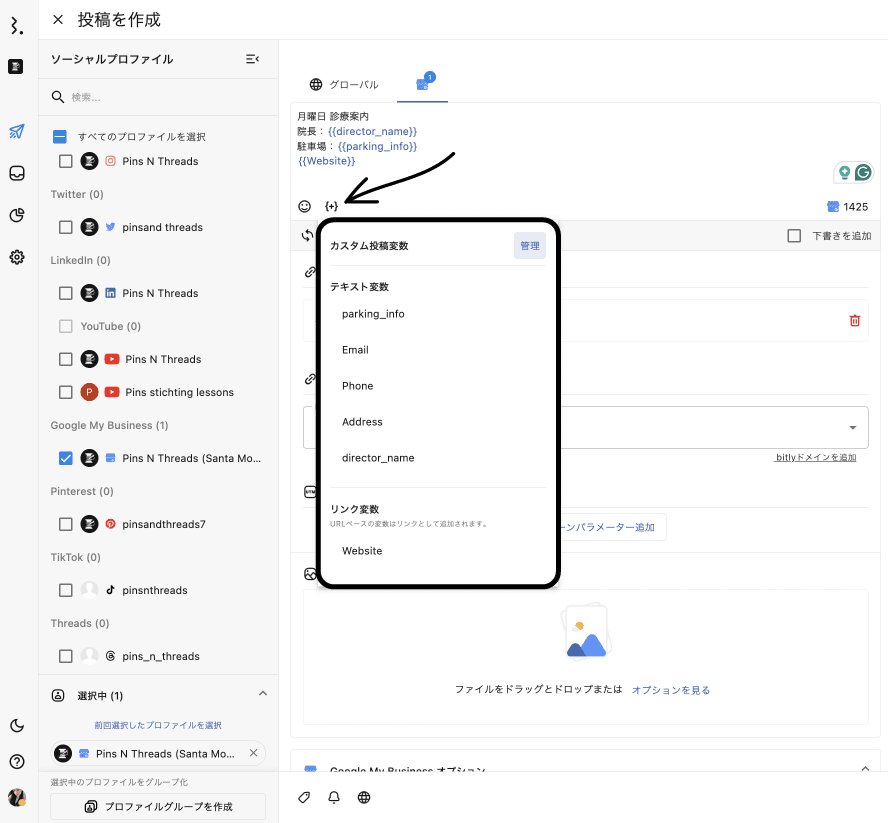Collapse the 選択中 (1) section chevron
The height and width of the screenshot is (823, 888).
click(263, 694)
